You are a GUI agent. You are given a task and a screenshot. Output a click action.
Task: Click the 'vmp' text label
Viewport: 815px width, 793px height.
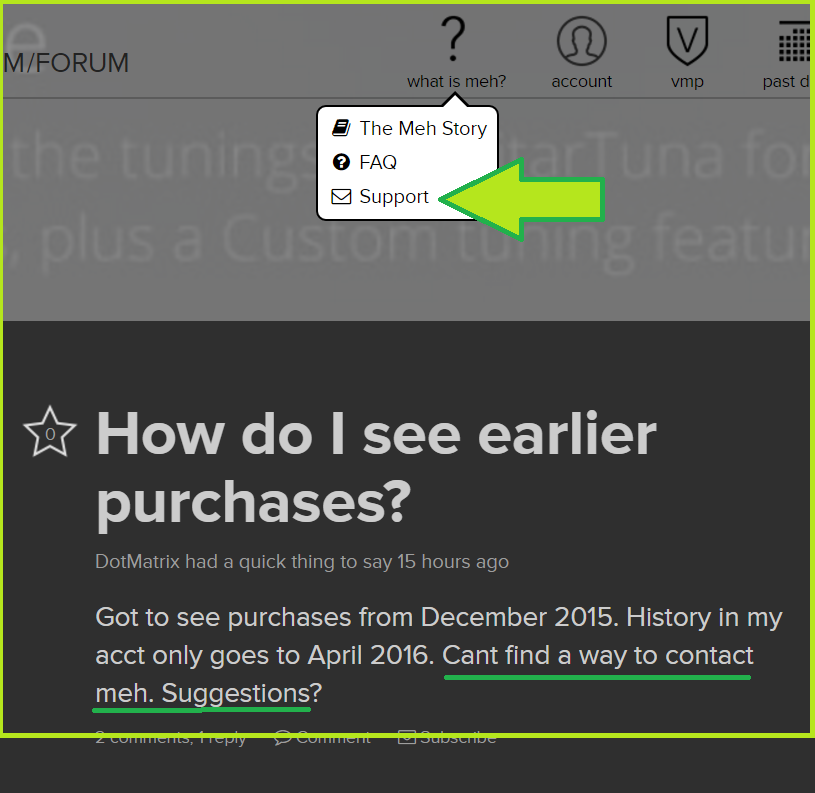pos(688,82)
